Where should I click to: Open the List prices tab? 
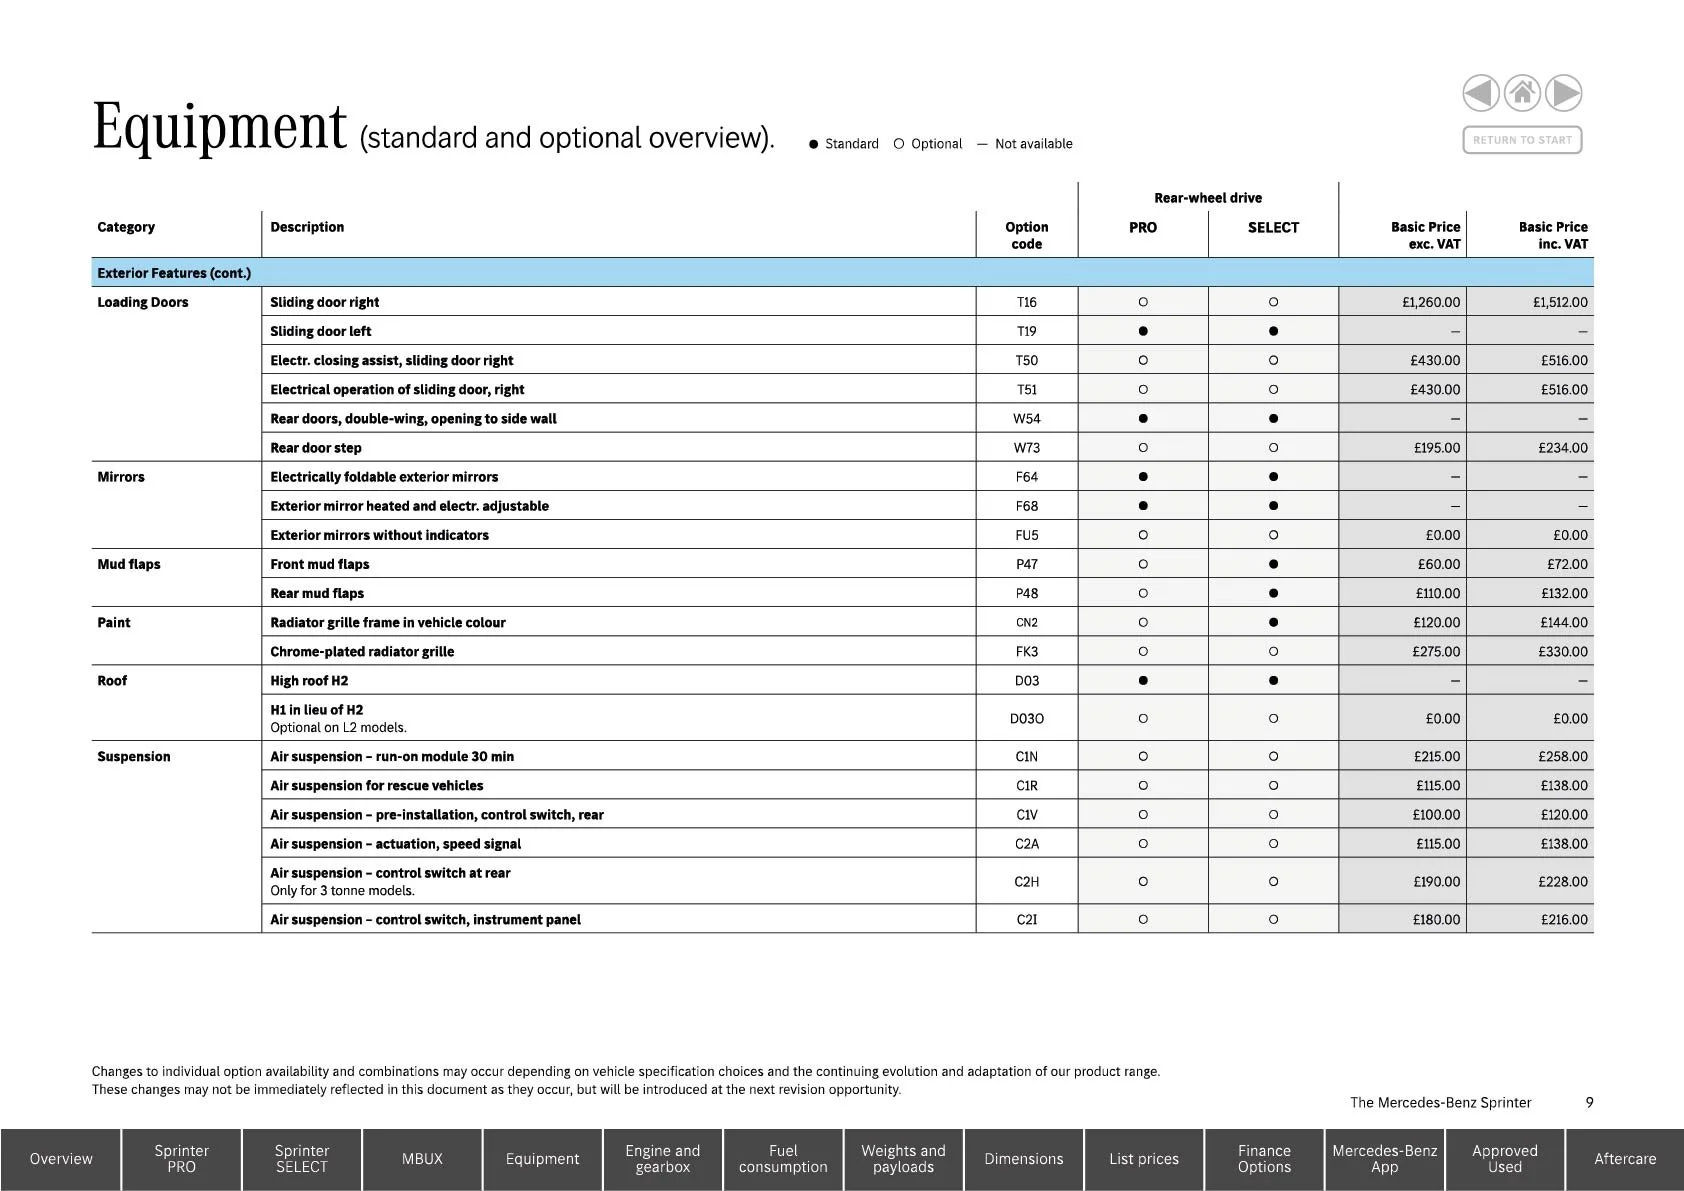pyautogui.click(x=1144, y=1159)
